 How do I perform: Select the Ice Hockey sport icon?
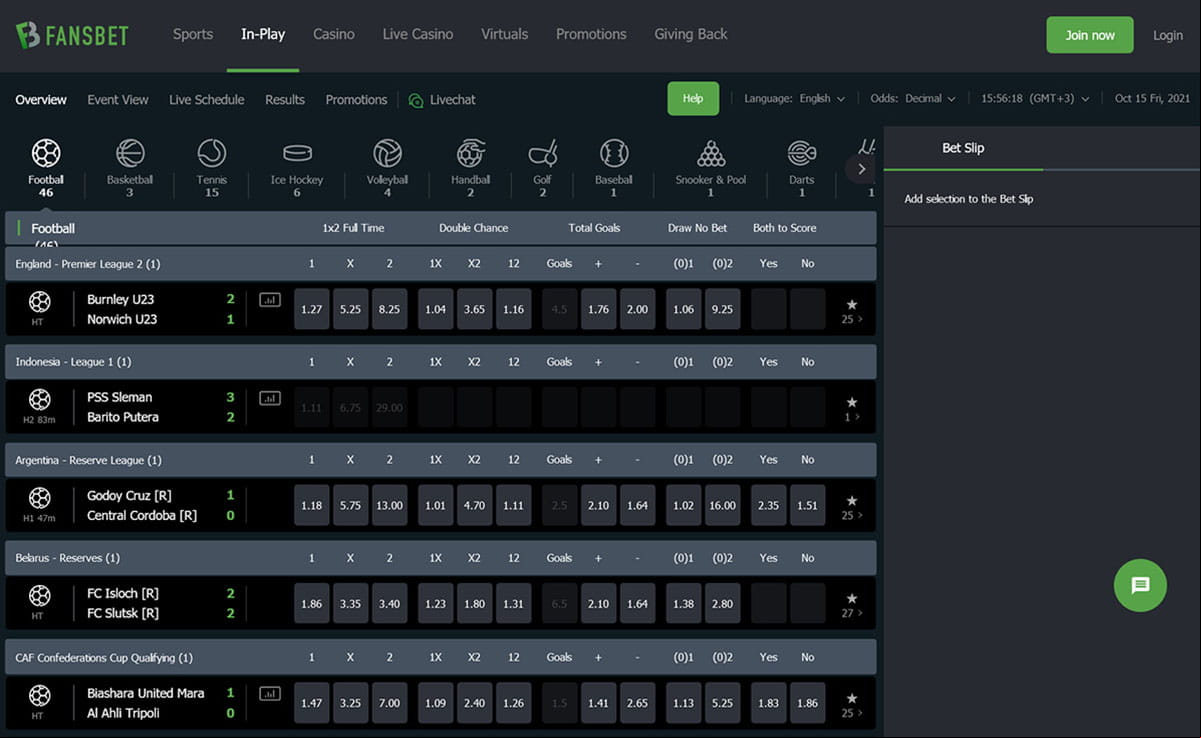297,153
